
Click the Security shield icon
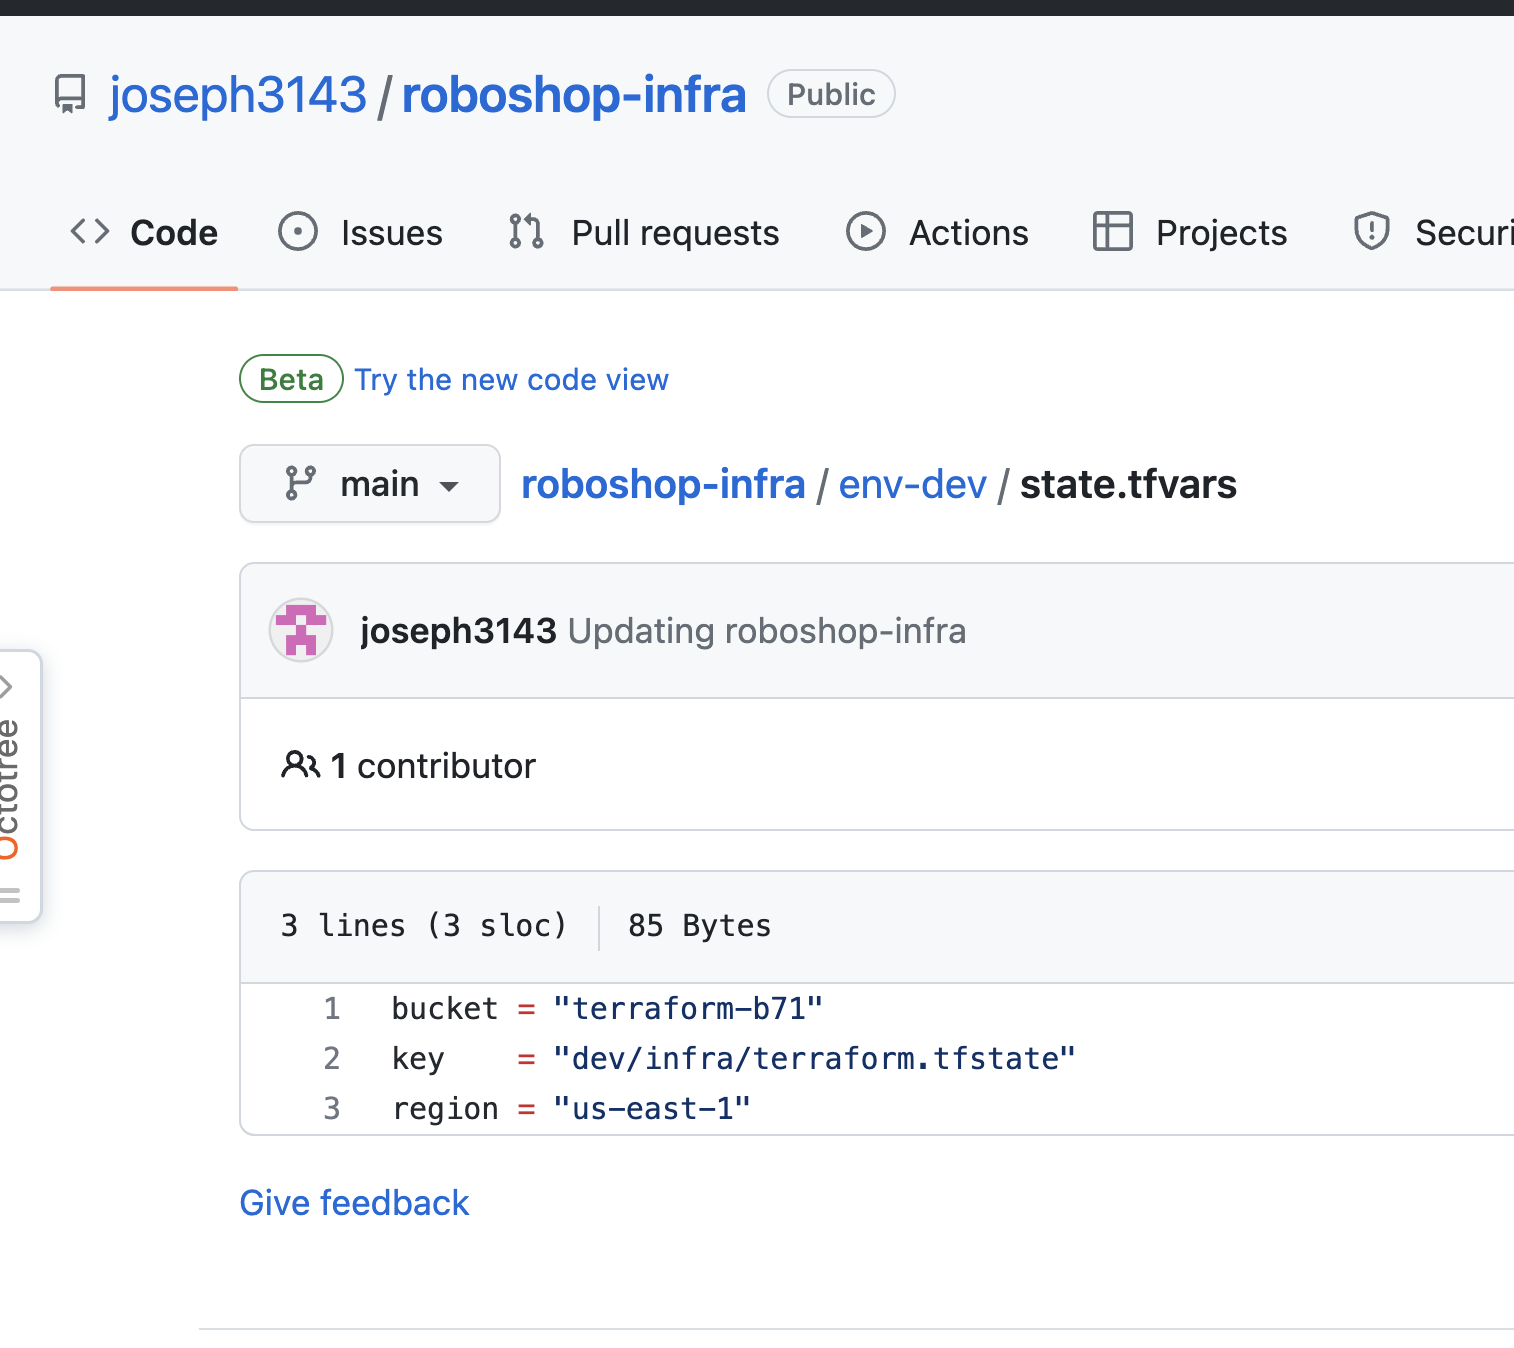click(1371, 232)
